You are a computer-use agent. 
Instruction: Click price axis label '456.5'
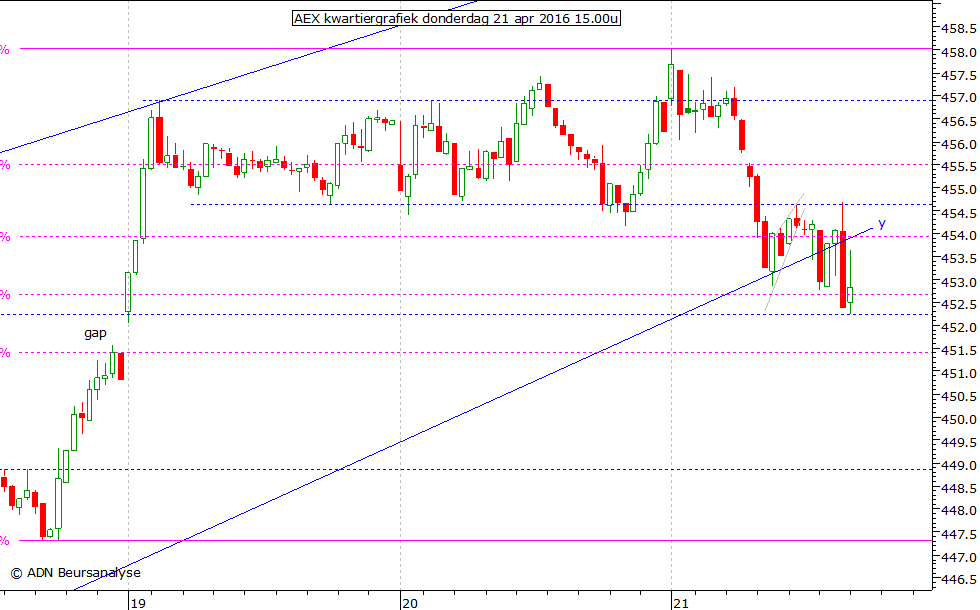pyautogui.click(x=959, y=121)
